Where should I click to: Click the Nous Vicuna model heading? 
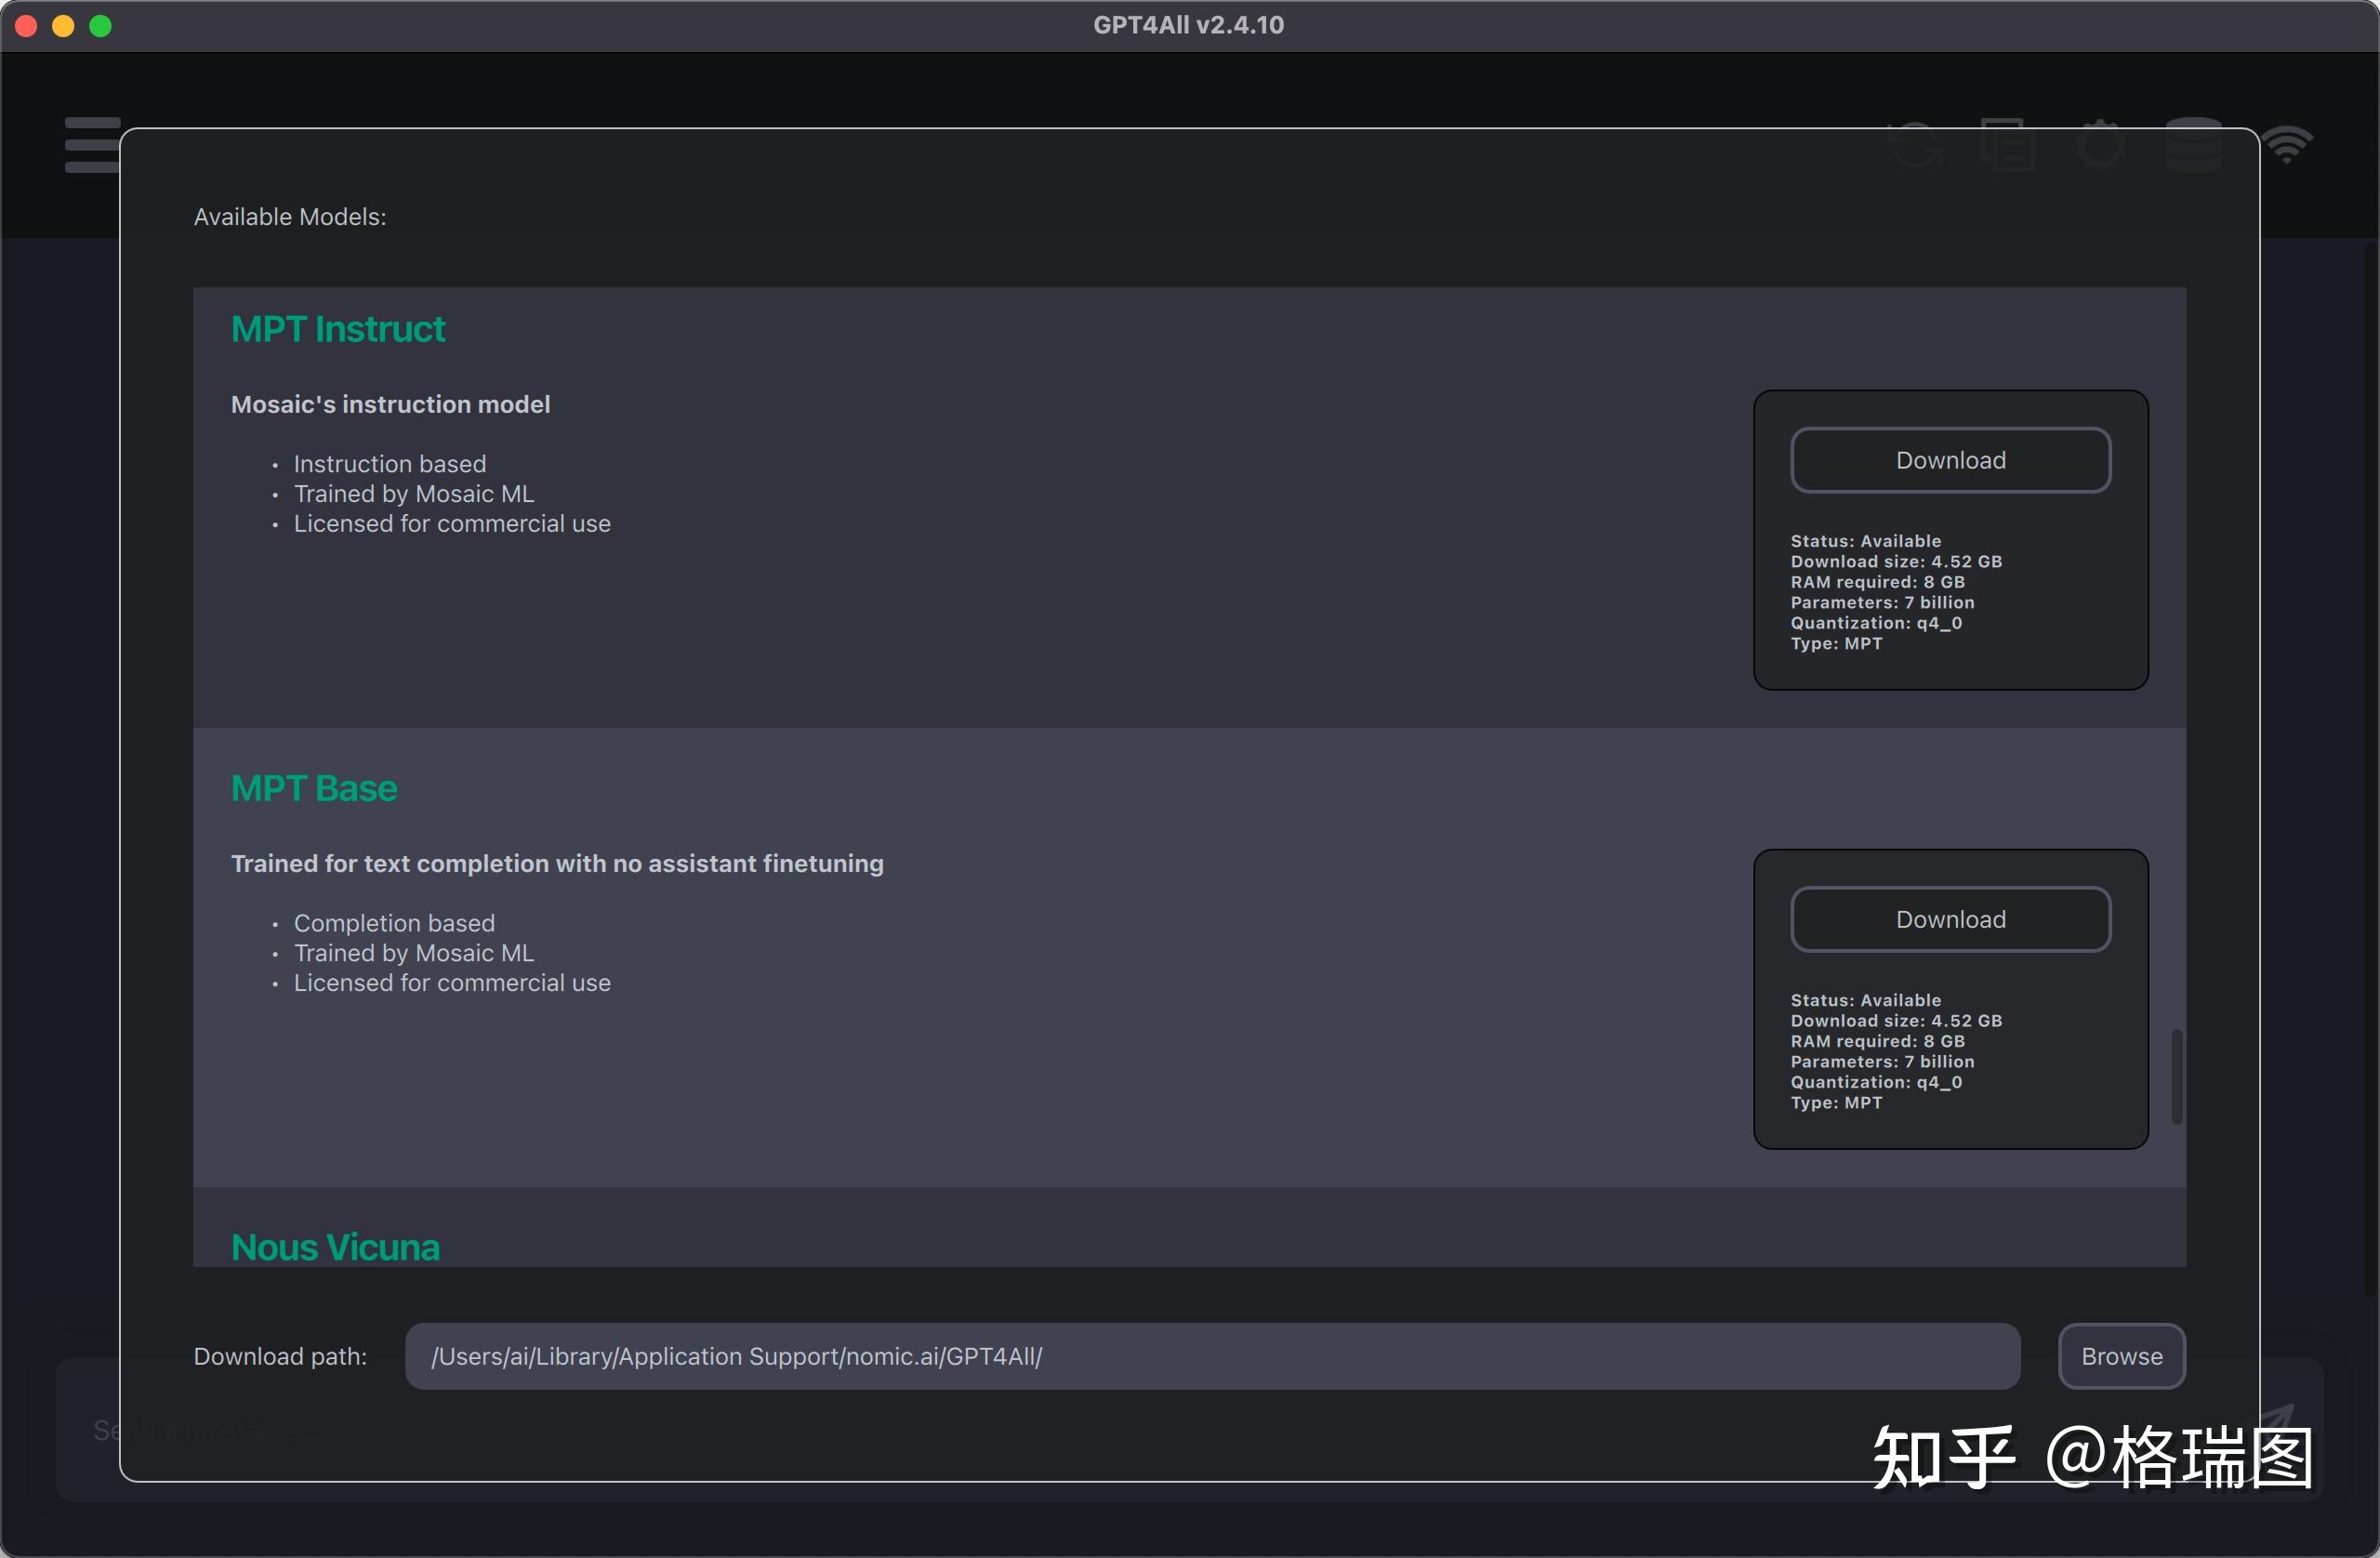click(335, 1247)
